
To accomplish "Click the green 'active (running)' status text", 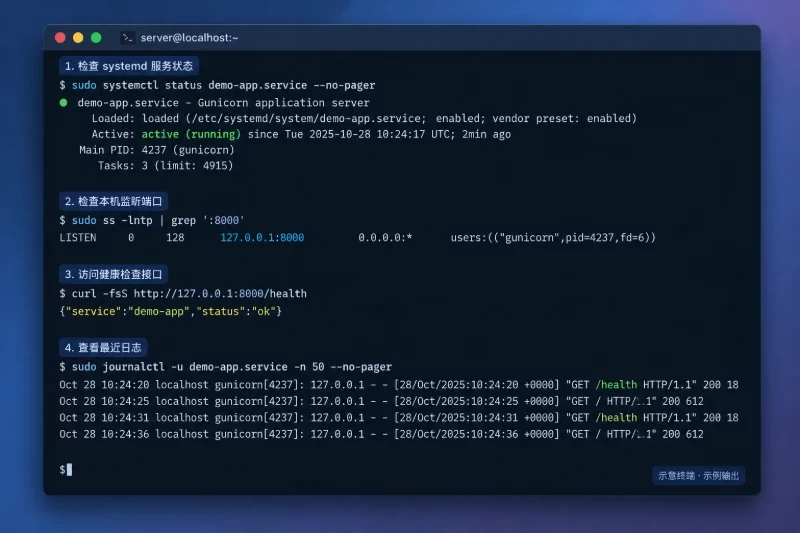I will pyautogui.click(x=191, y=134).
